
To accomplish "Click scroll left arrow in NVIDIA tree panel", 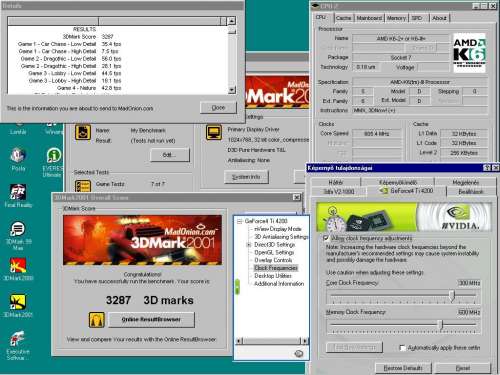I will [x=238, y=341].
